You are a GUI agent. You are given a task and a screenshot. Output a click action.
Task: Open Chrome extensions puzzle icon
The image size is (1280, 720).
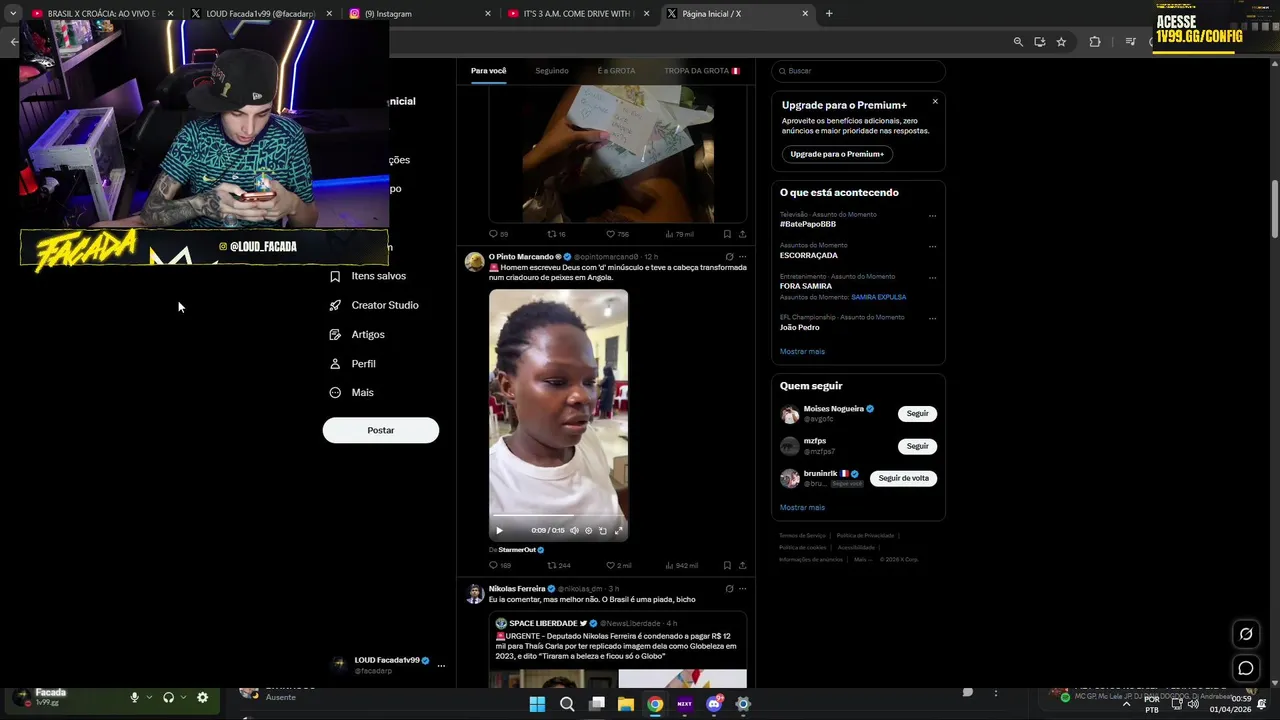point(1094,42)
